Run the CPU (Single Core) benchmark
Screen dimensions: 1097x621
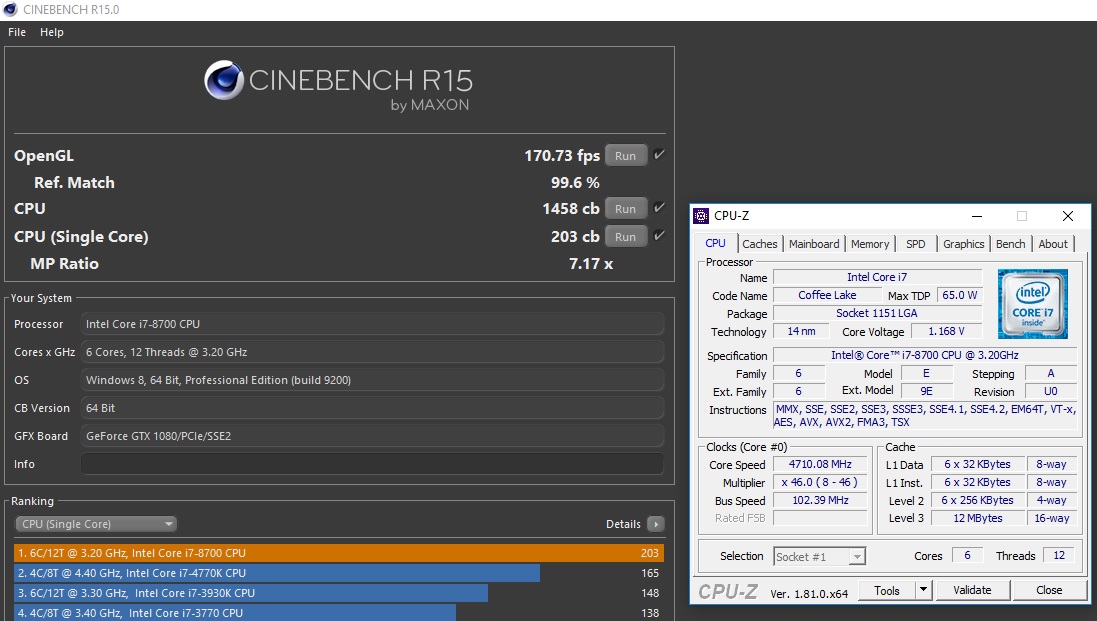pos(625,236)
